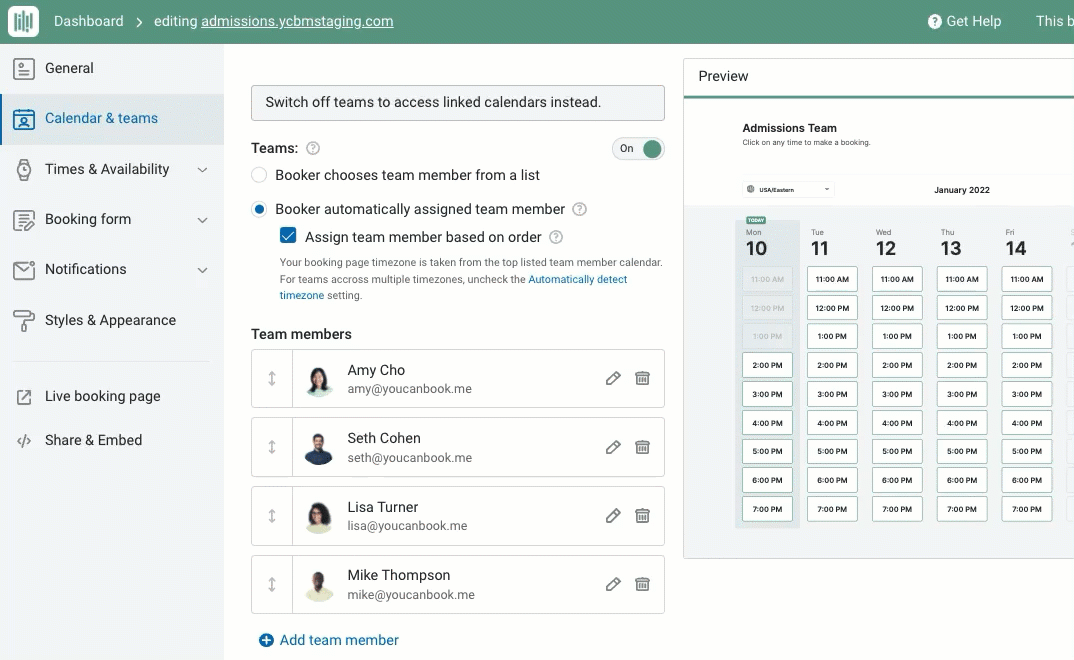
Task: Click the reorder handle for Amy Cho
Action: pos(272,379)
